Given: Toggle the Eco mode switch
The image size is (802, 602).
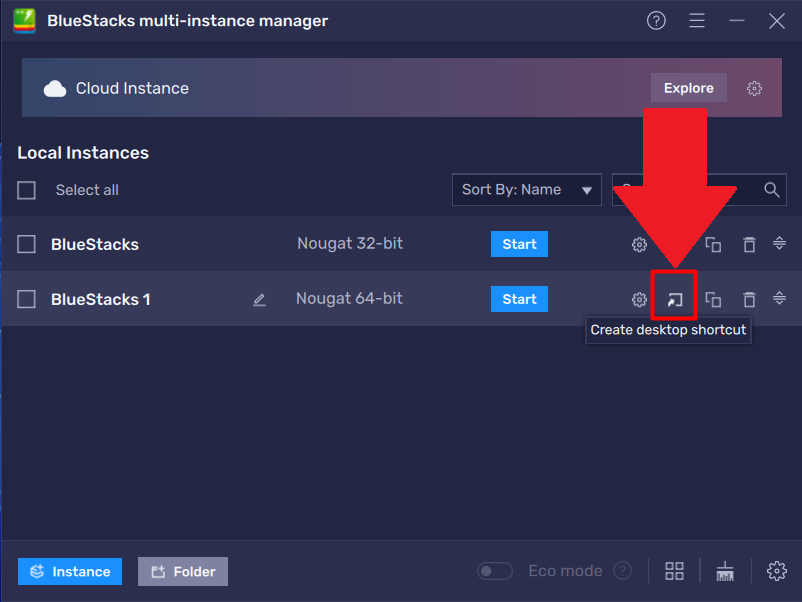Looking at the screenshot, I should point(495,571).
